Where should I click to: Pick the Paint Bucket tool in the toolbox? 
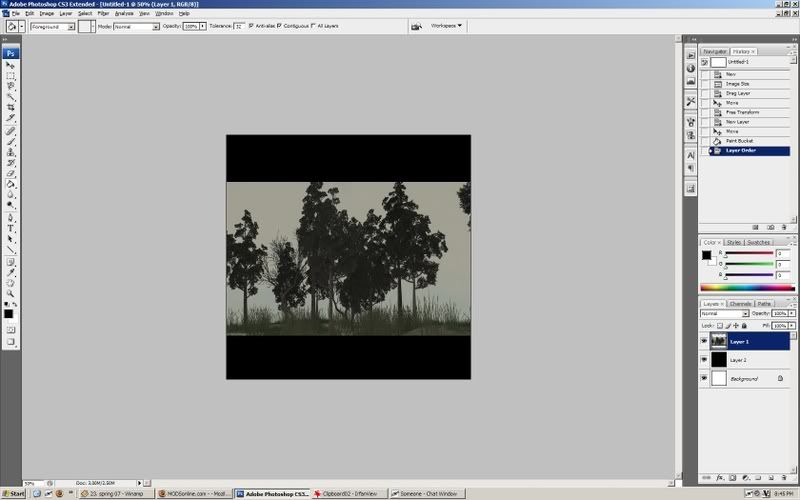tap(11, 184)
